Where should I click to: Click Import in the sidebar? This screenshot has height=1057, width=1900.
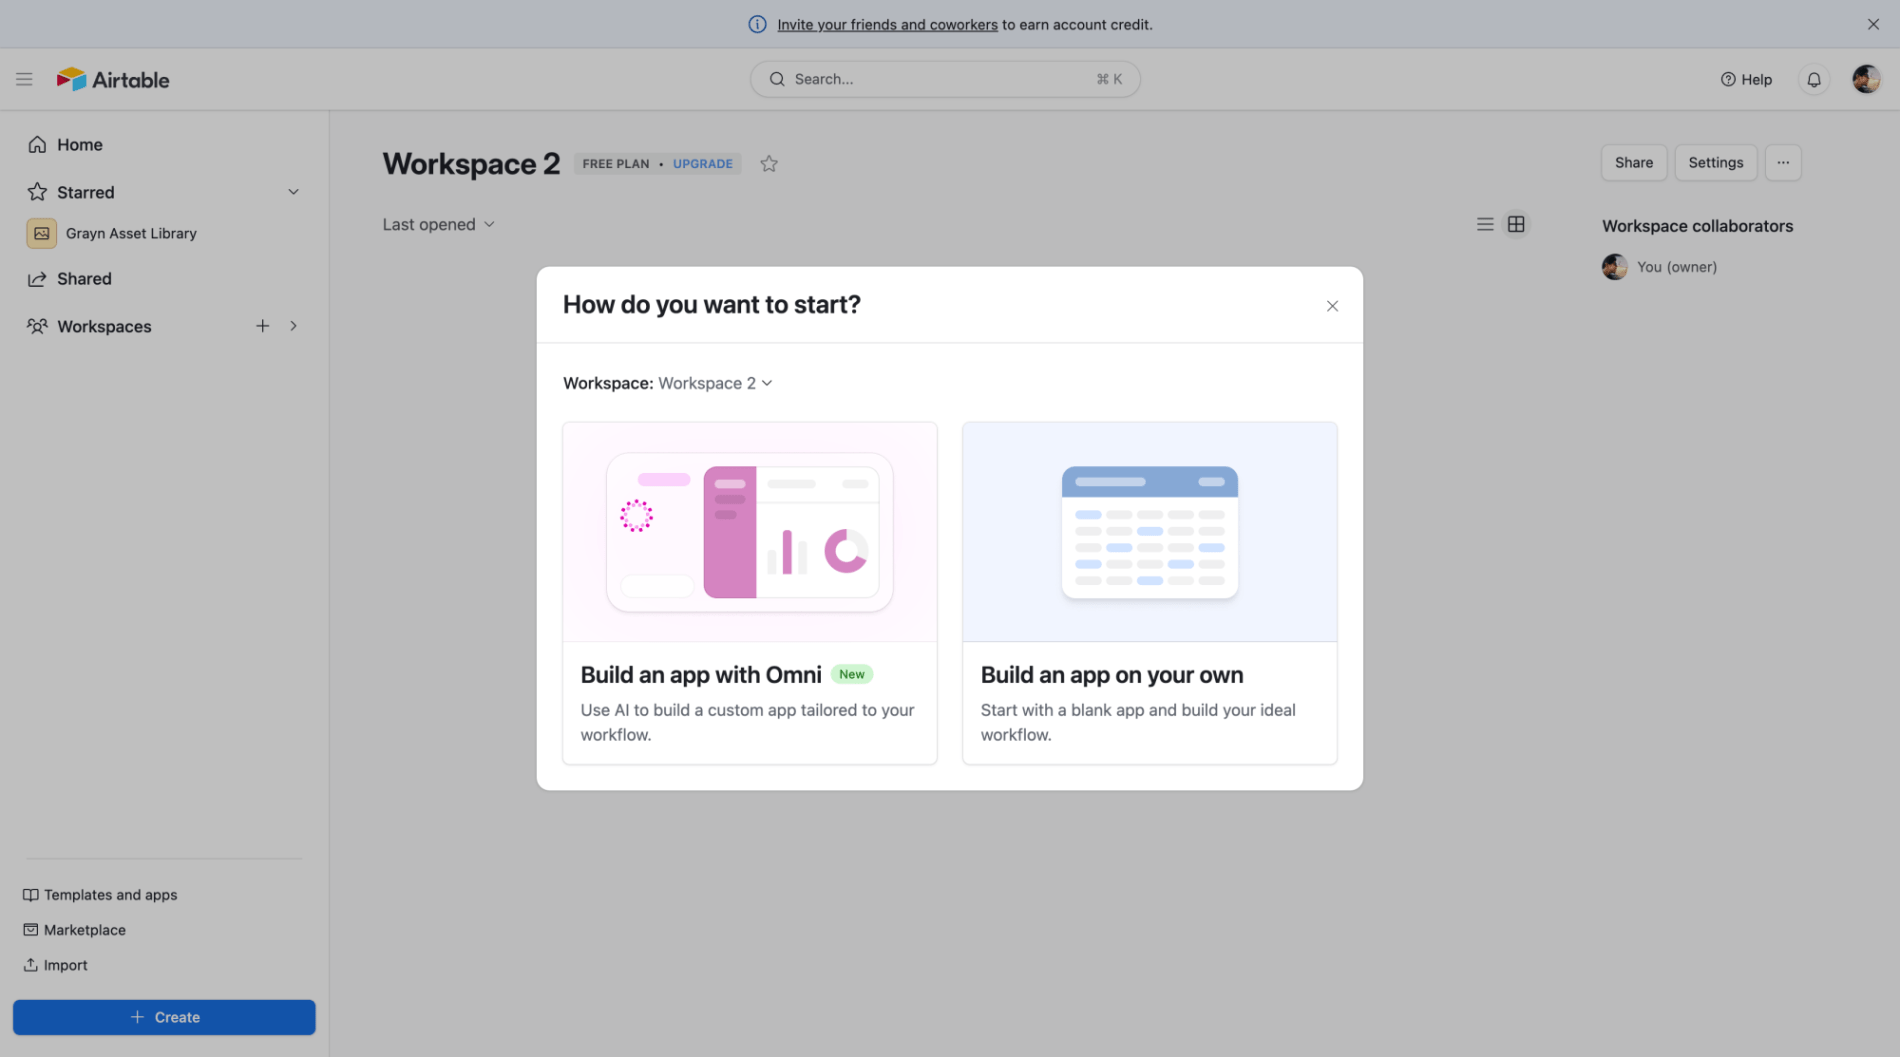[x=55, y=965]
